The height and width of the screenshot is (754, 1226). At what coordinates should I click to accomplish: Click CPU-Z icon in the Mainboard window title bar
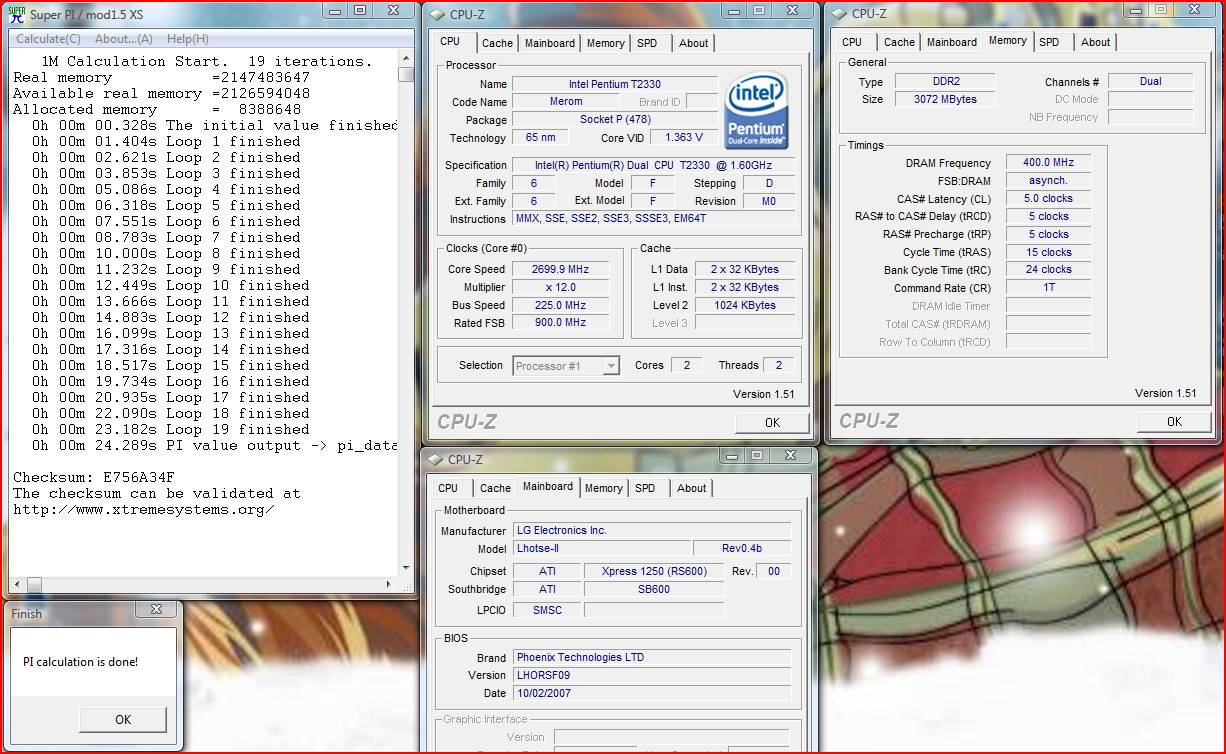point(436,459)
